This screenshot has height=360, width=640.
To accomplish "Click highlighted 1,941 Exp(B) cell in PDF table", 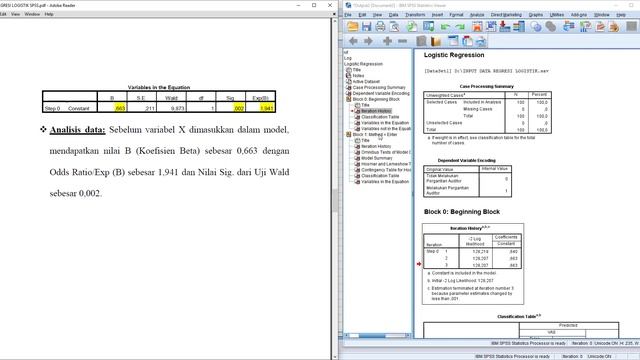I will (x=267, y=108).
